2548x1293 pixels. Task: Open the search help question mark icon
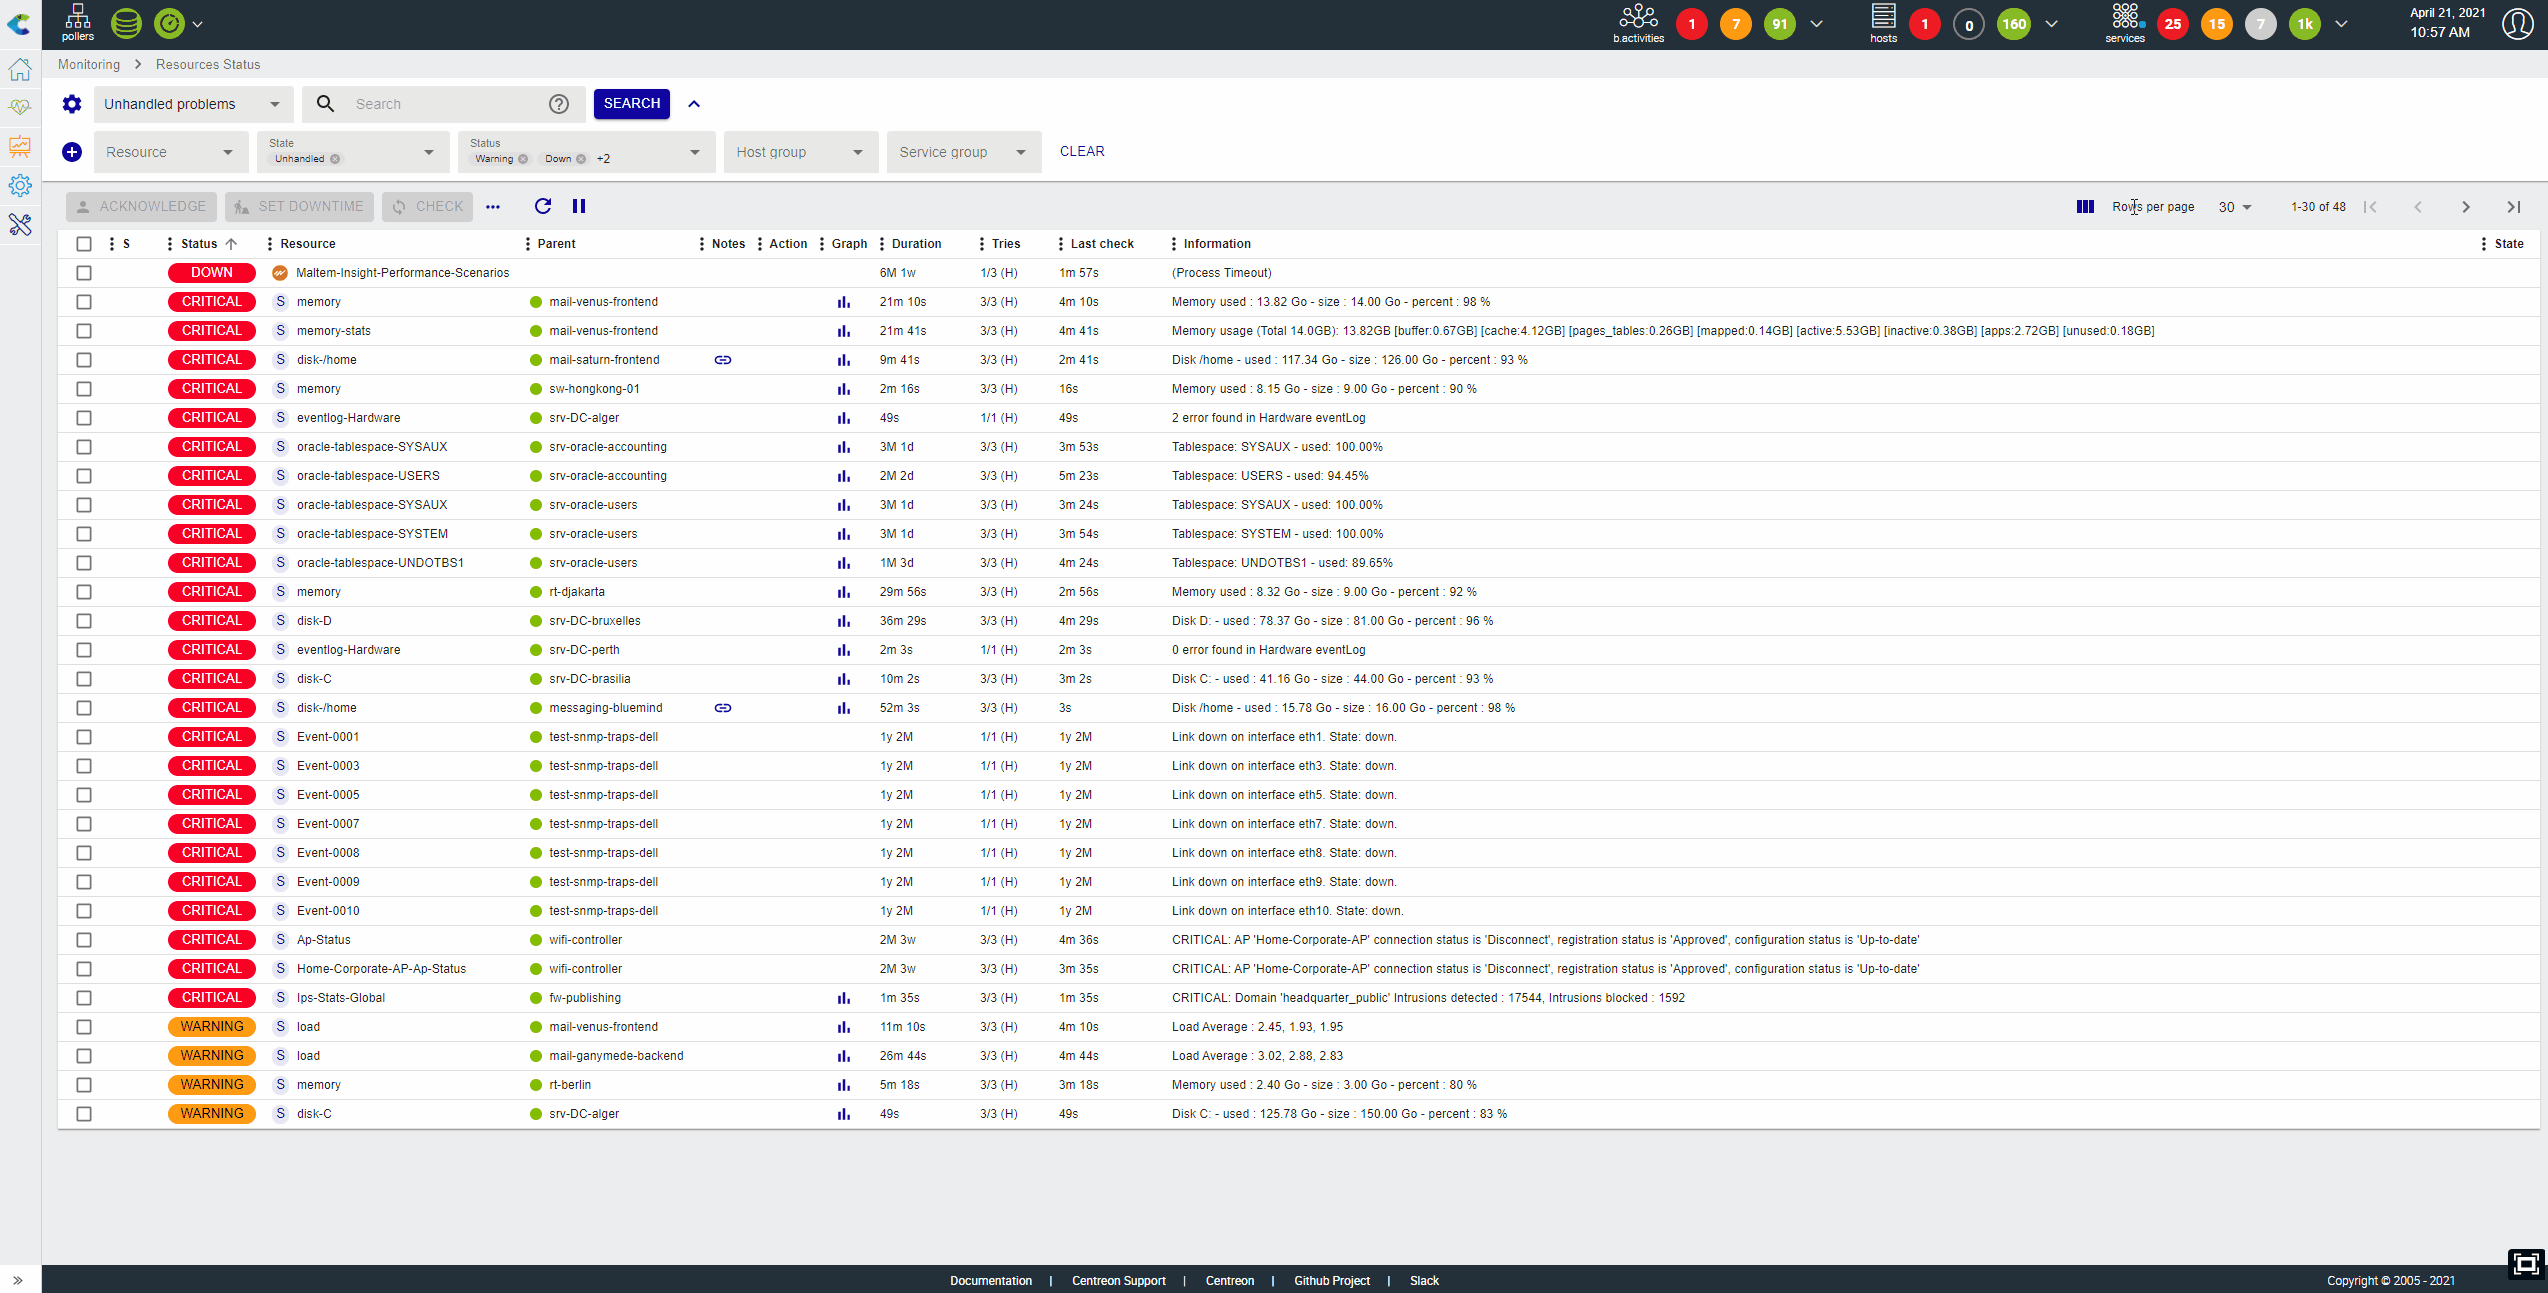(559, 104)
